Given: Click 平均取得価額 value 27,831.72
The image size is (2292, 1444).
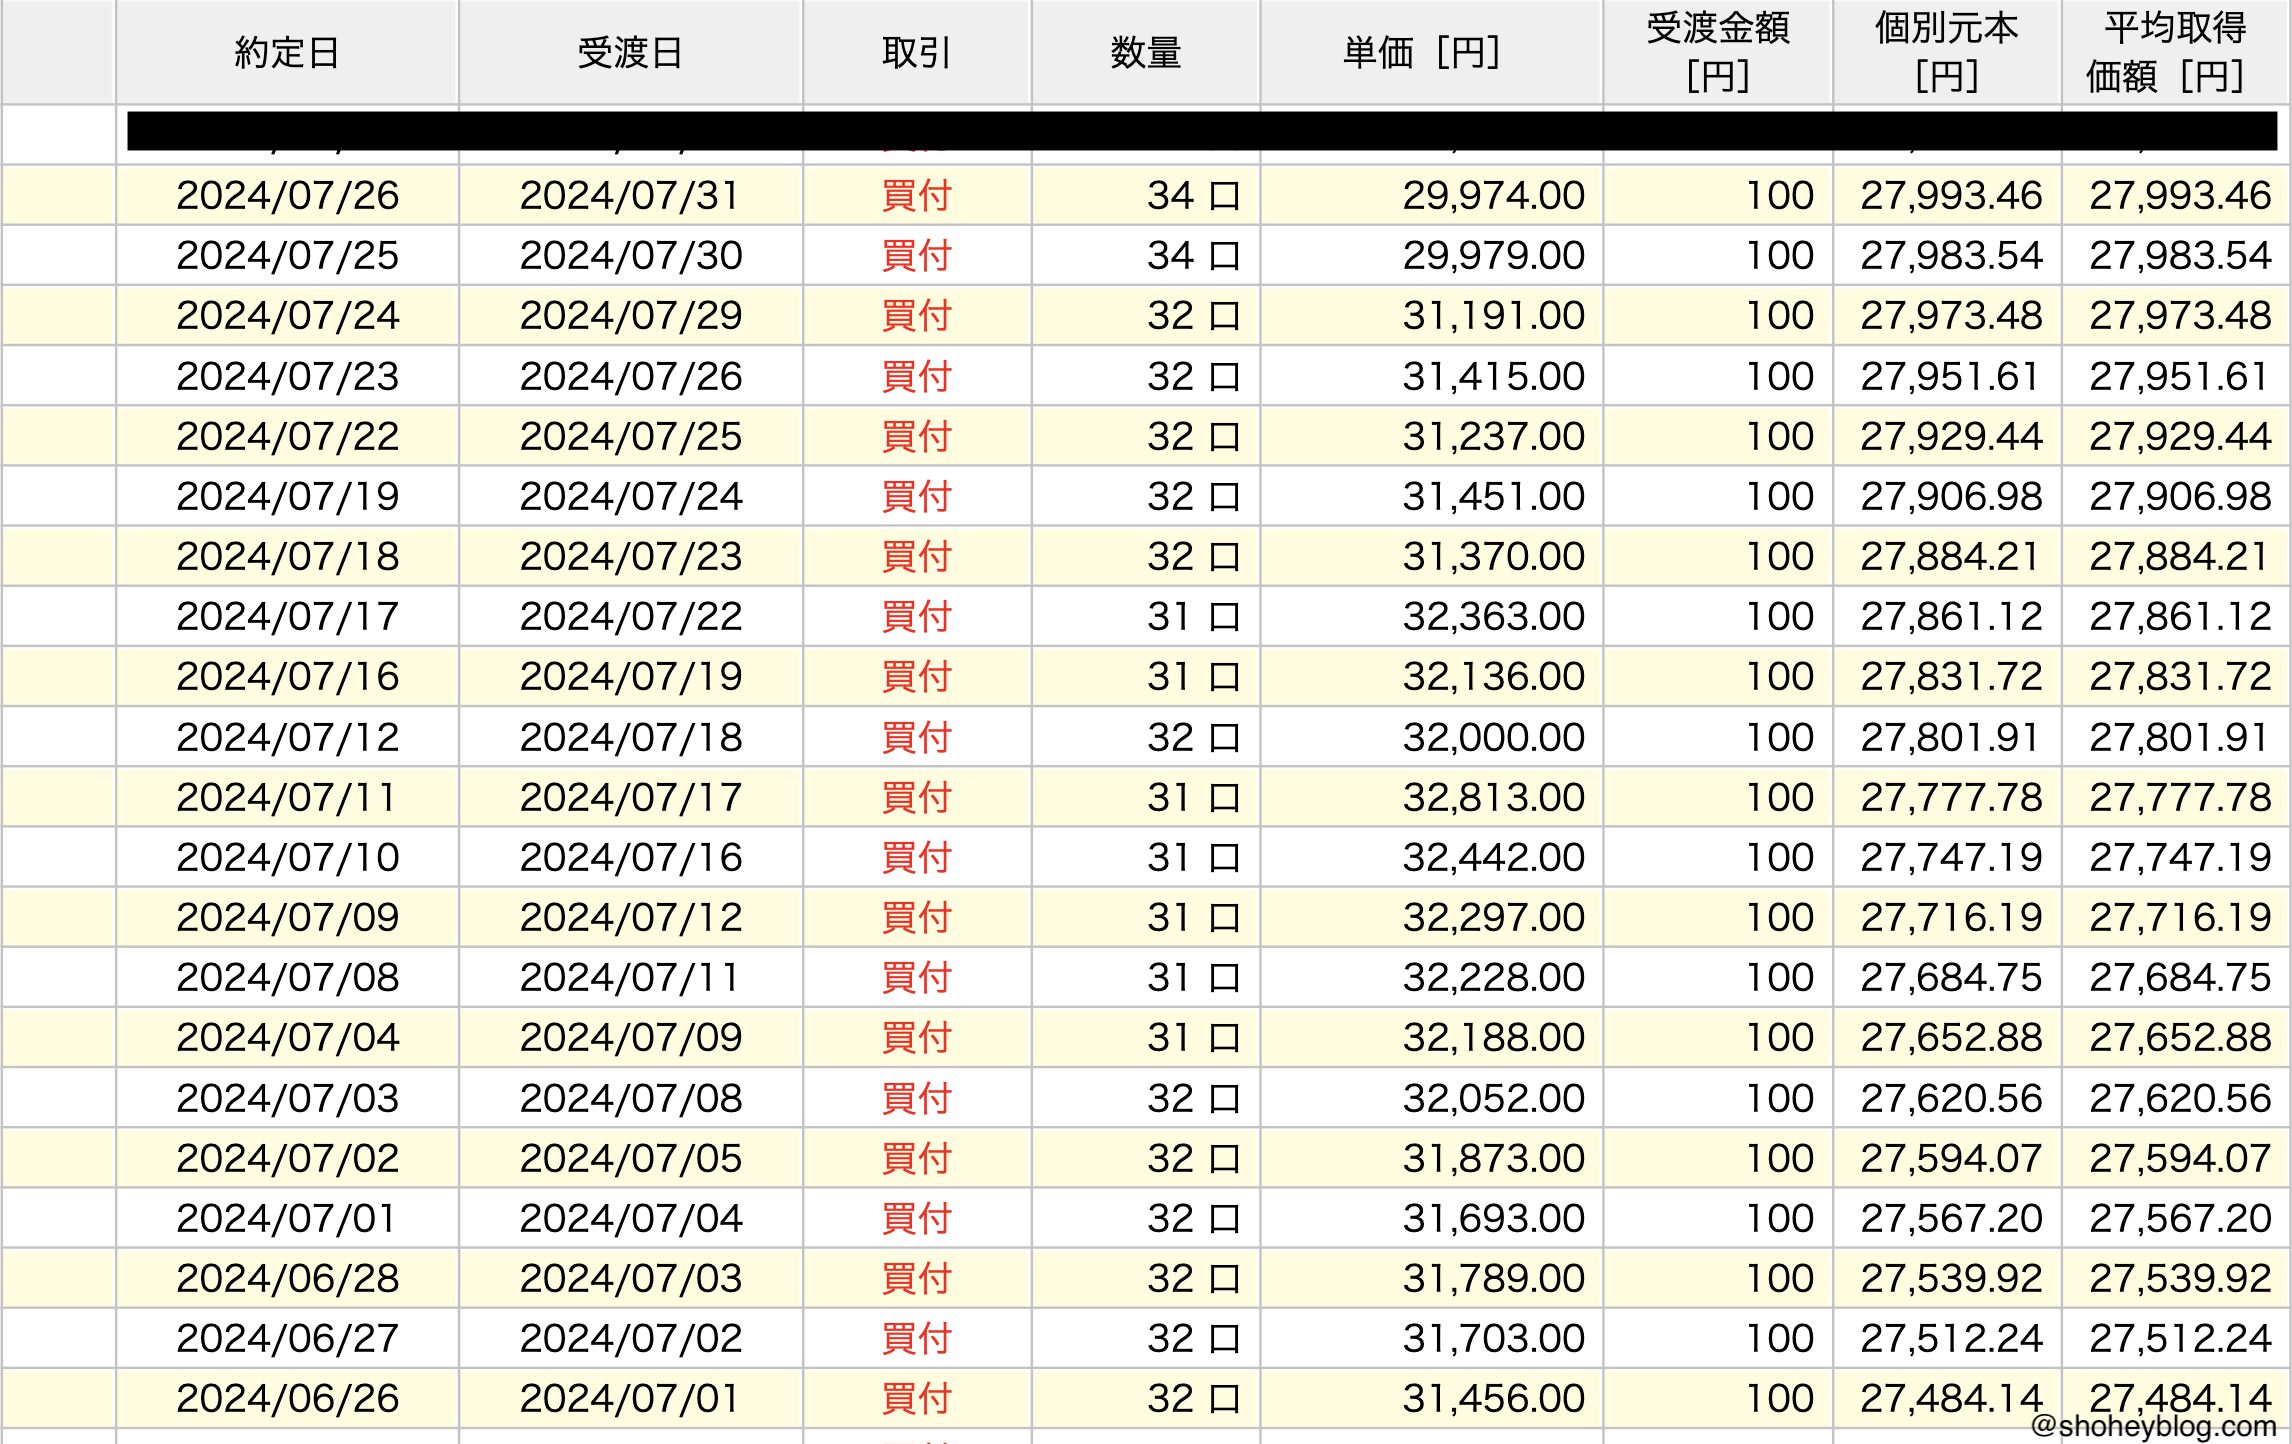Looking at the screenshot, I should pyautogui.click(x=2180, y=676).
